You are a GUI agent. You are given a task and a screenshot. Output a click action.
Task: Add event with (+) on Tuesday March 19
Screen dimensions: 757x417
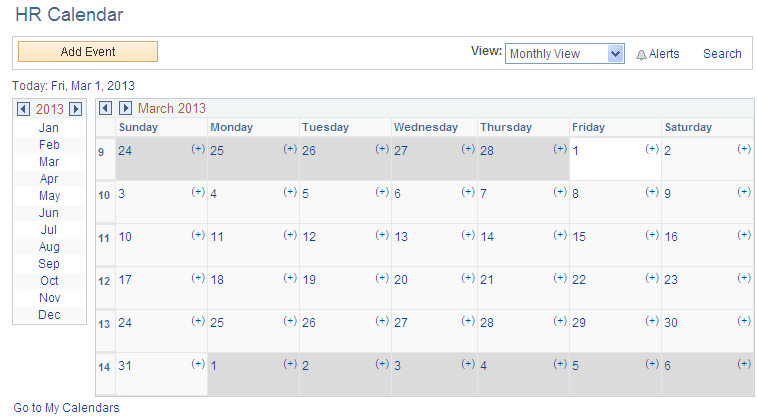tap(382, 278)
